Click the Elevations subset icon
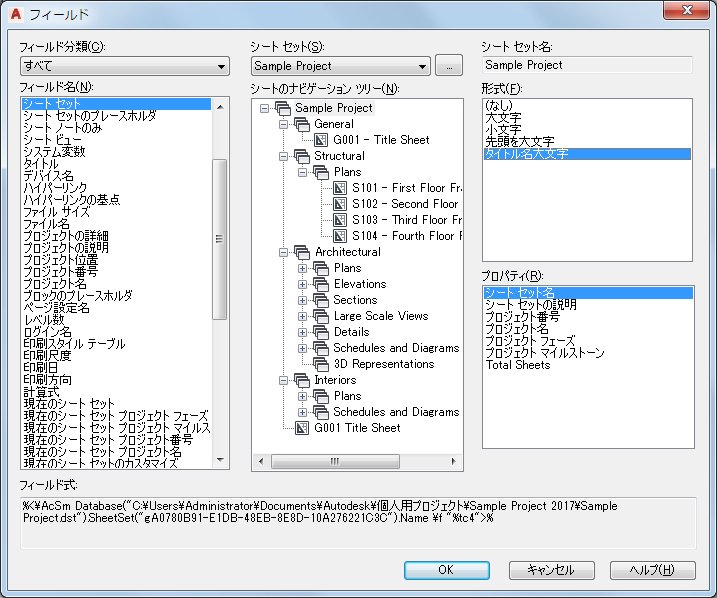Screen dimensions: 717x598 [x=321, y=284]
